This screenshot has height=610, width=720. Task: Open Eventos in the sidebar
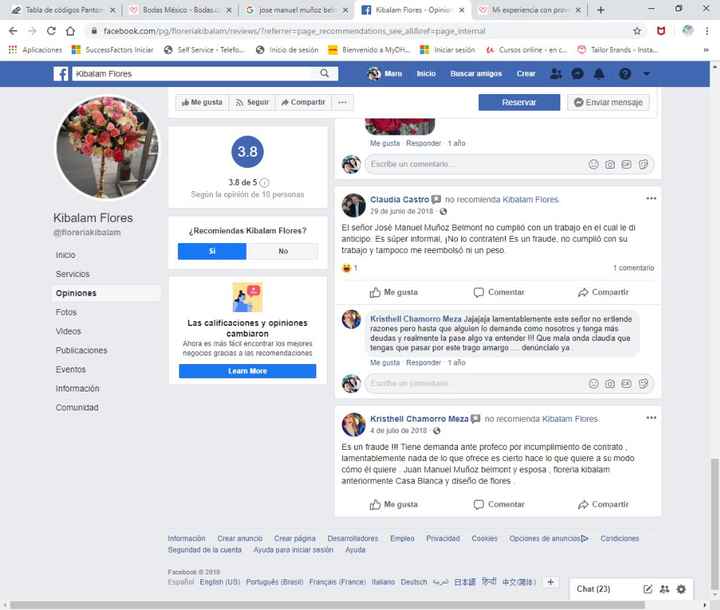click(71, 369)
